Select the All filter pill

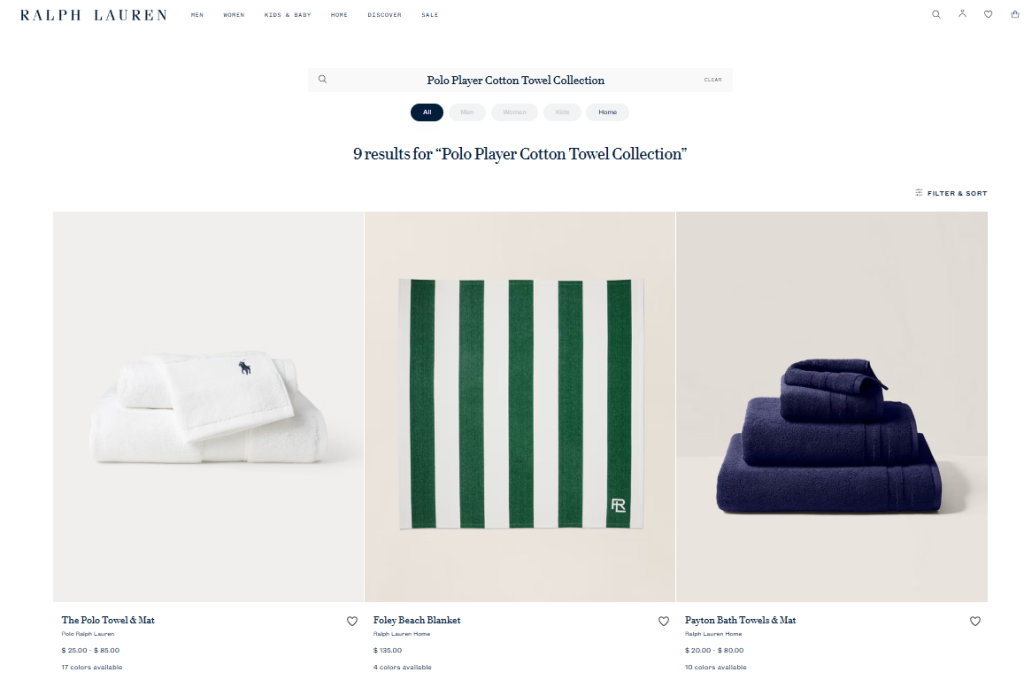click(x=427, y=112)
